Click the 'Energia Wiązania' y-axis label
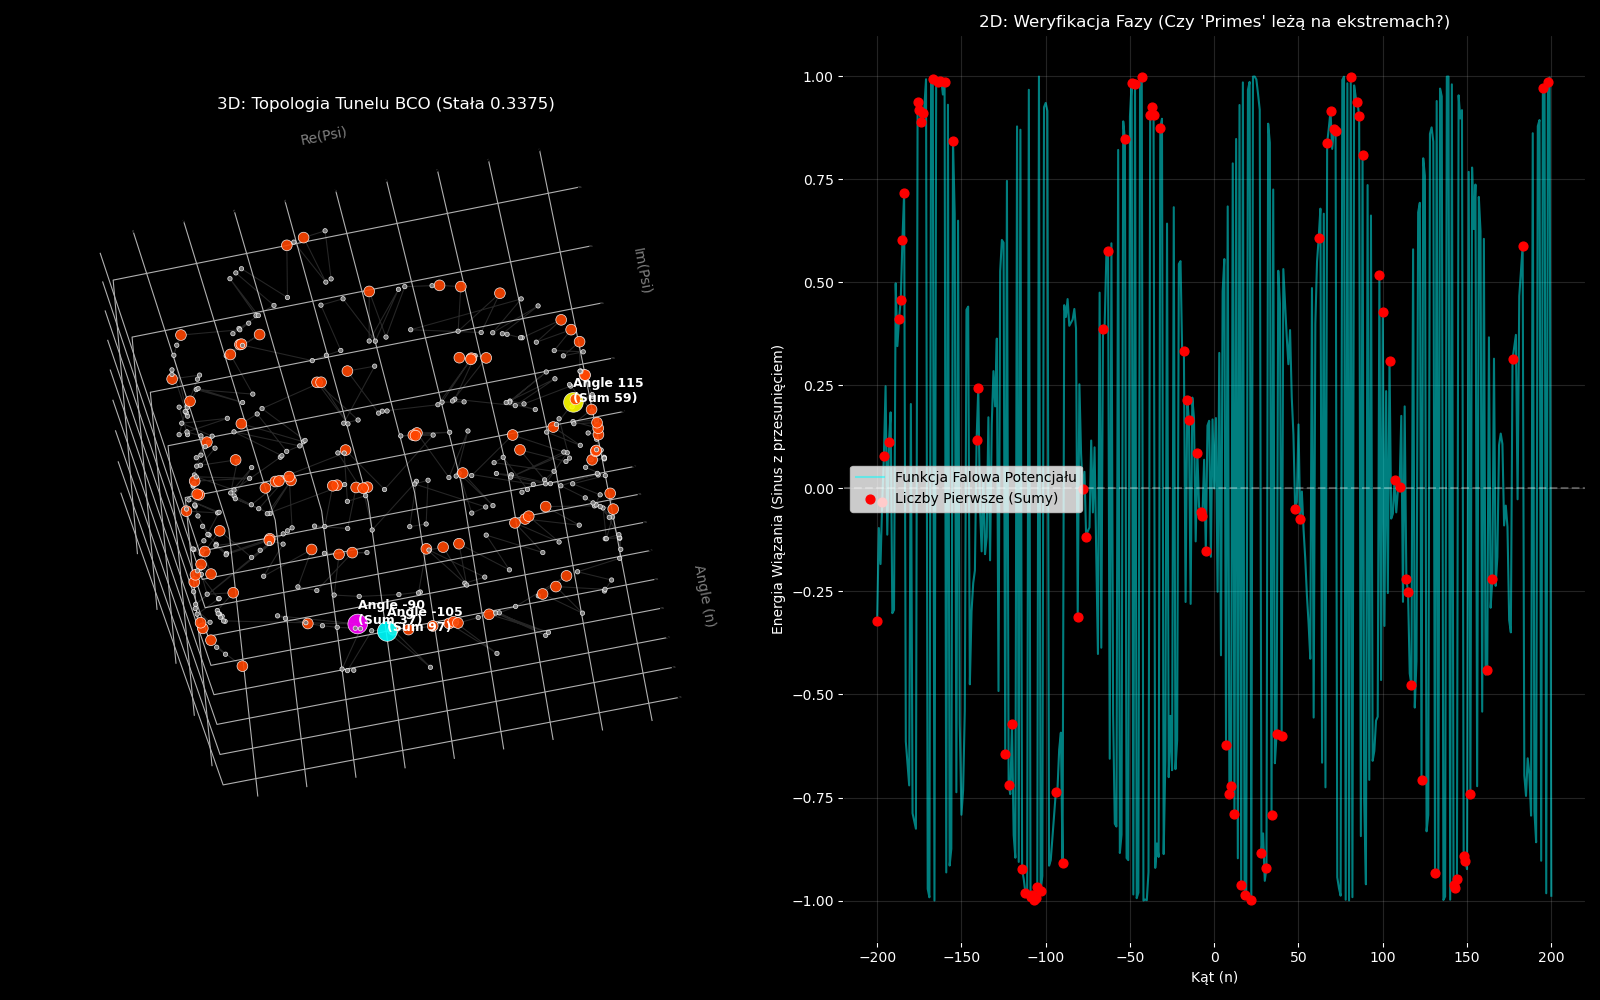This screenshot has width=1600, height=1000. coord(778,489)
